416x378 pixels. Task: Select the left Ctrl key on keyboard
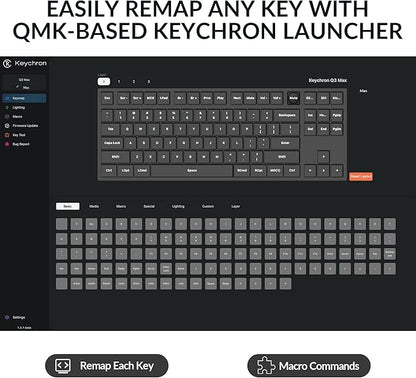109,170
